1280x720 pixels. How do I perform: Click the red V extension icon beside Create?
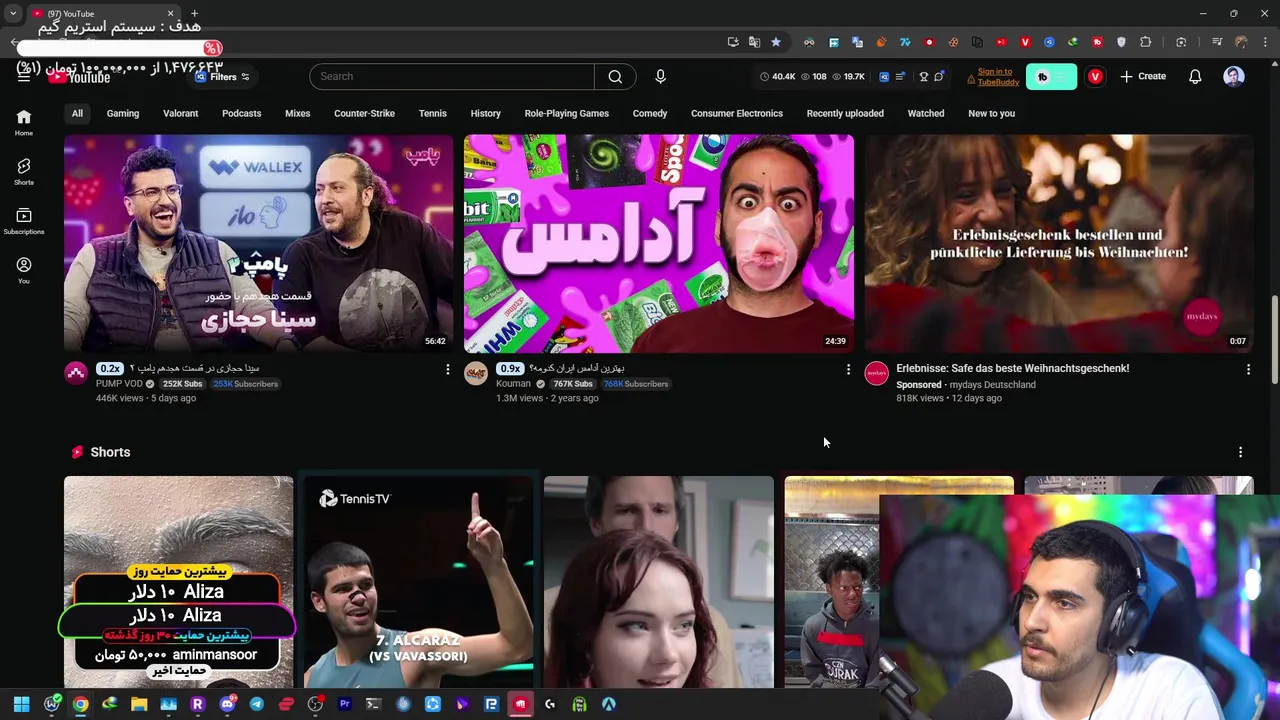[x=1095, y=76]
